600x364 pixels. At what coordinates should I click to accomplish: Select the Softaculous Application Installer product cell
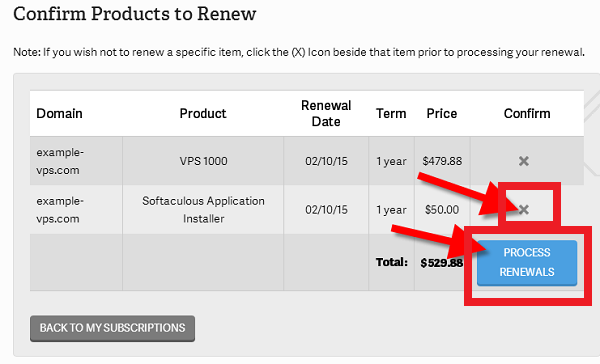[x=203, y=210]
